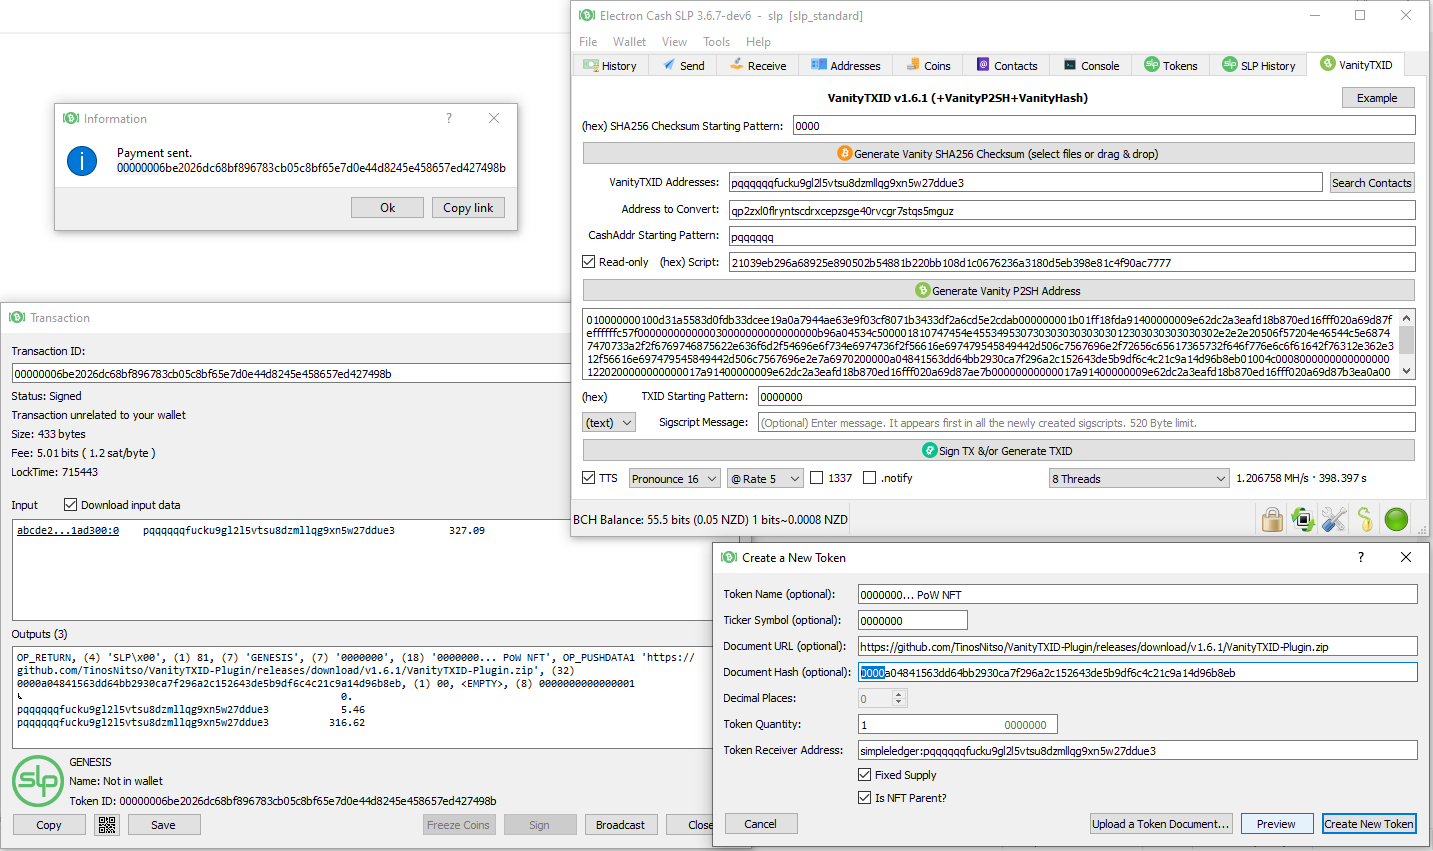The width and height of the screenshot is (1433, 851).
Task: Open the Coins tab
Action: click(929, 65)
